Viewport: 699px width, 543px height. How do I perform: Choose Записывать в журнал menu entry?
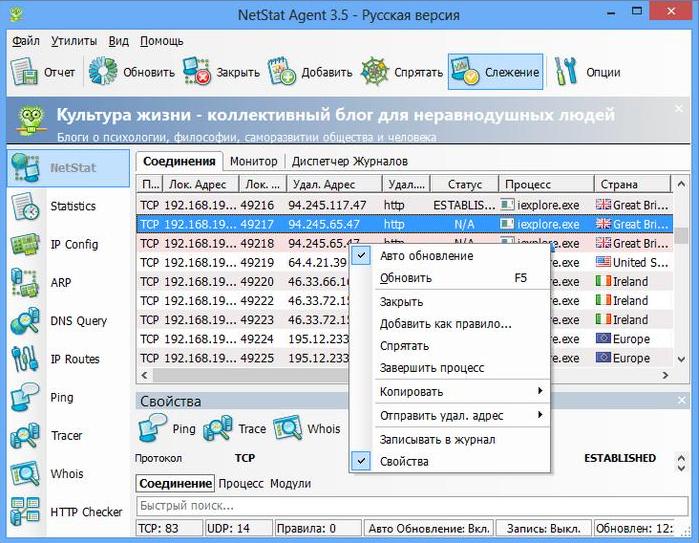[449, 440]
